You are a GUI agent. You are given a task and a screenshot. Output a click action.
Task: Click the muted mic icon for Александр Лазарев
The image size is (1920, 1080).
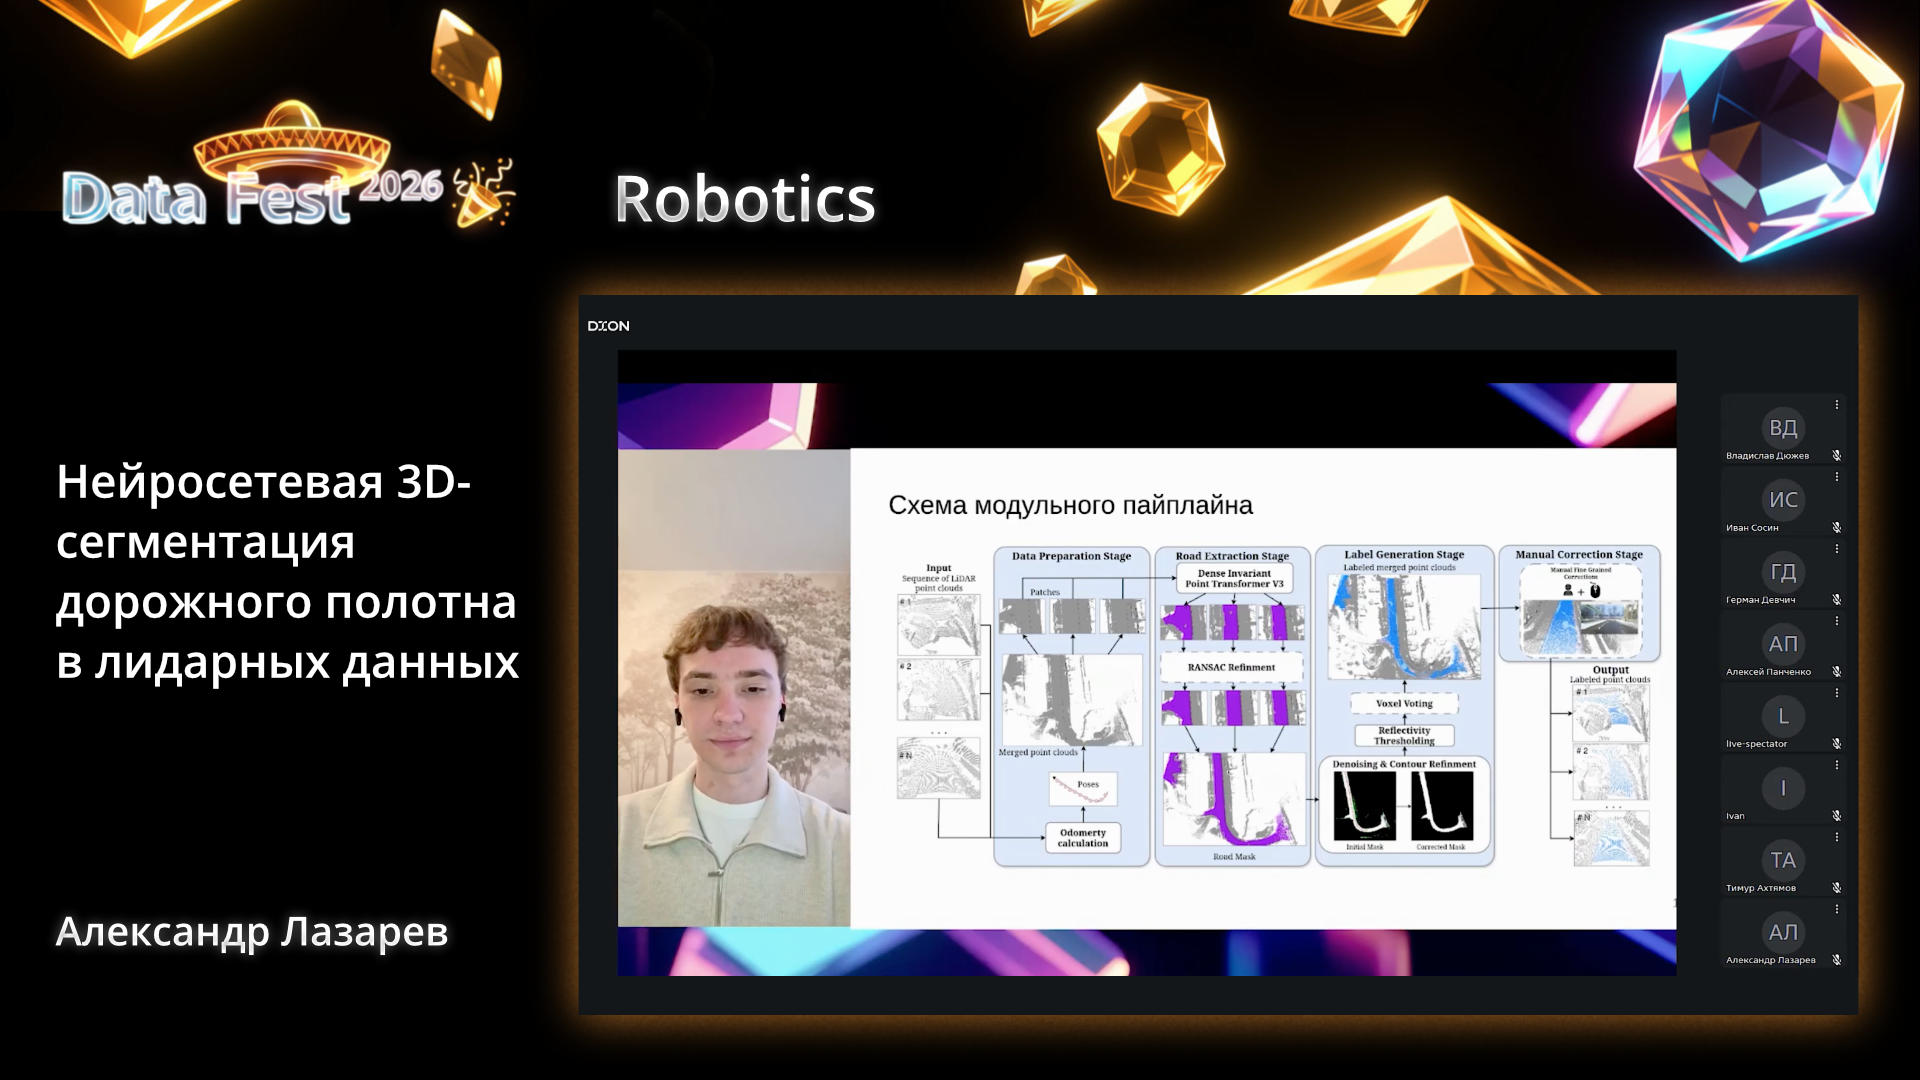coord(1836,959)
